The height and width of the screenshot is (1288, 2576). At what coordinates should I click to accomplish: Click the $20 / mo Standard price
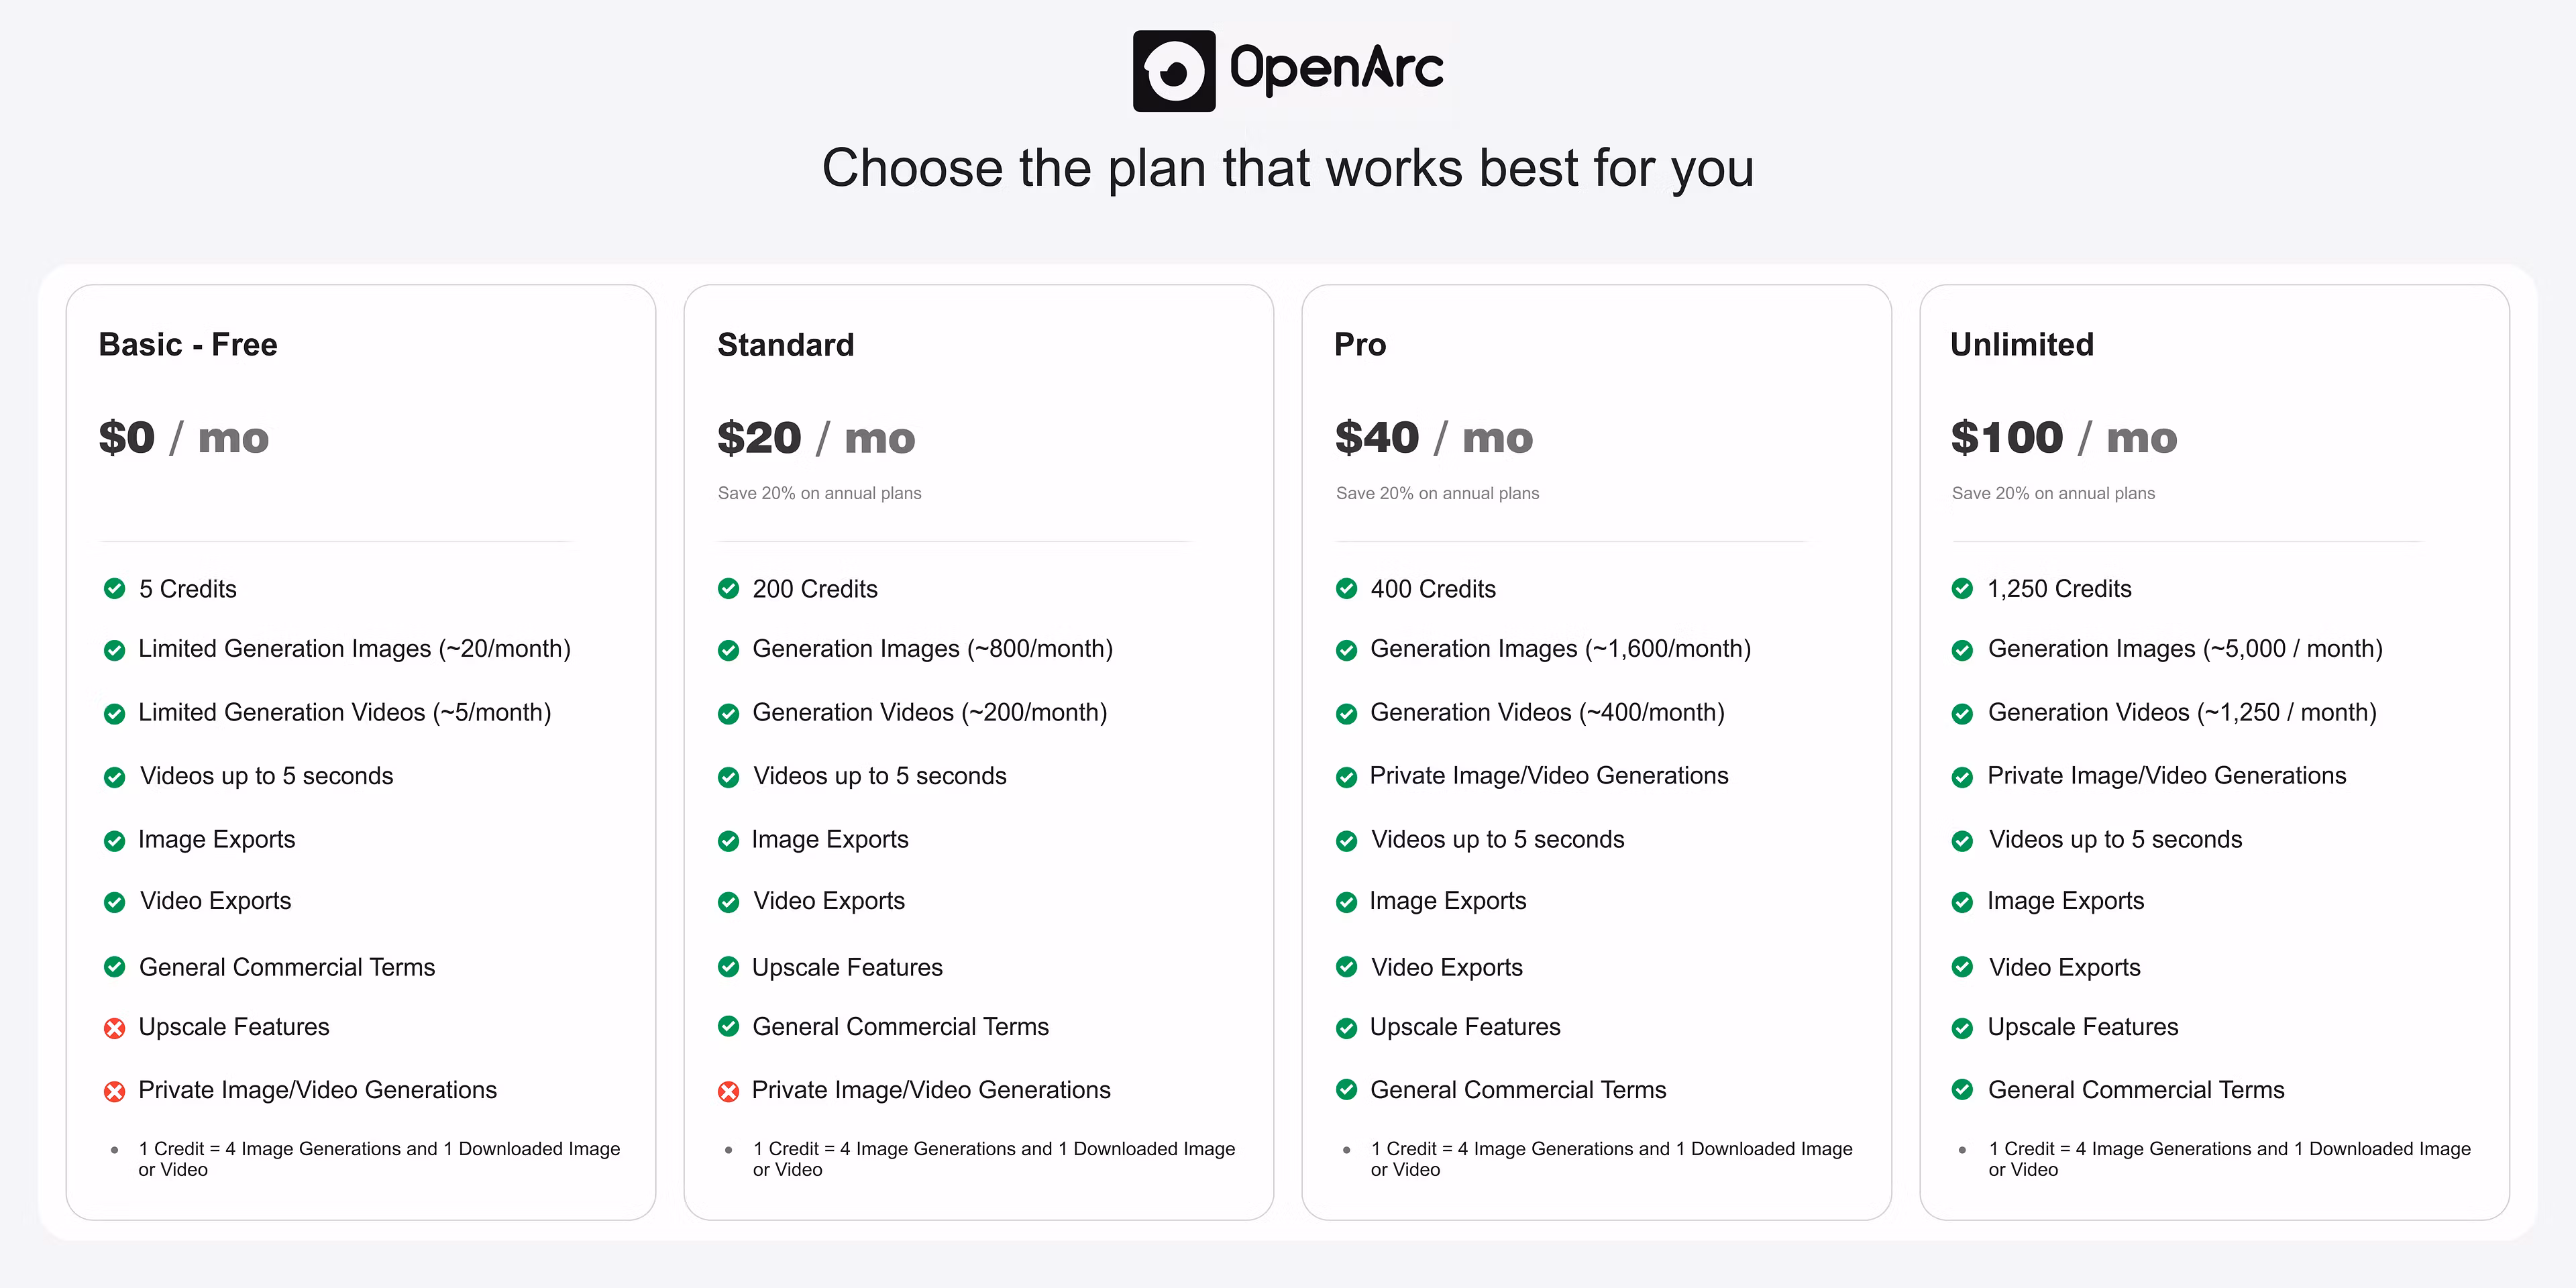816,438
